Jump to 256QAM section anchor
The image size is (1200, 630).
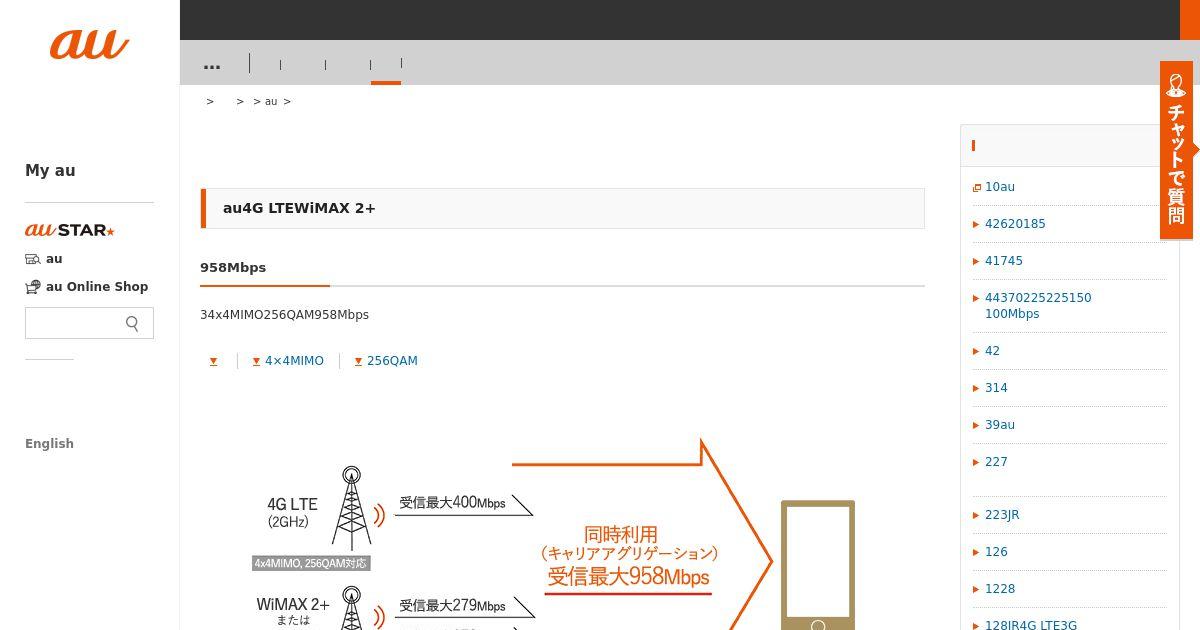(x=392, y=361)
